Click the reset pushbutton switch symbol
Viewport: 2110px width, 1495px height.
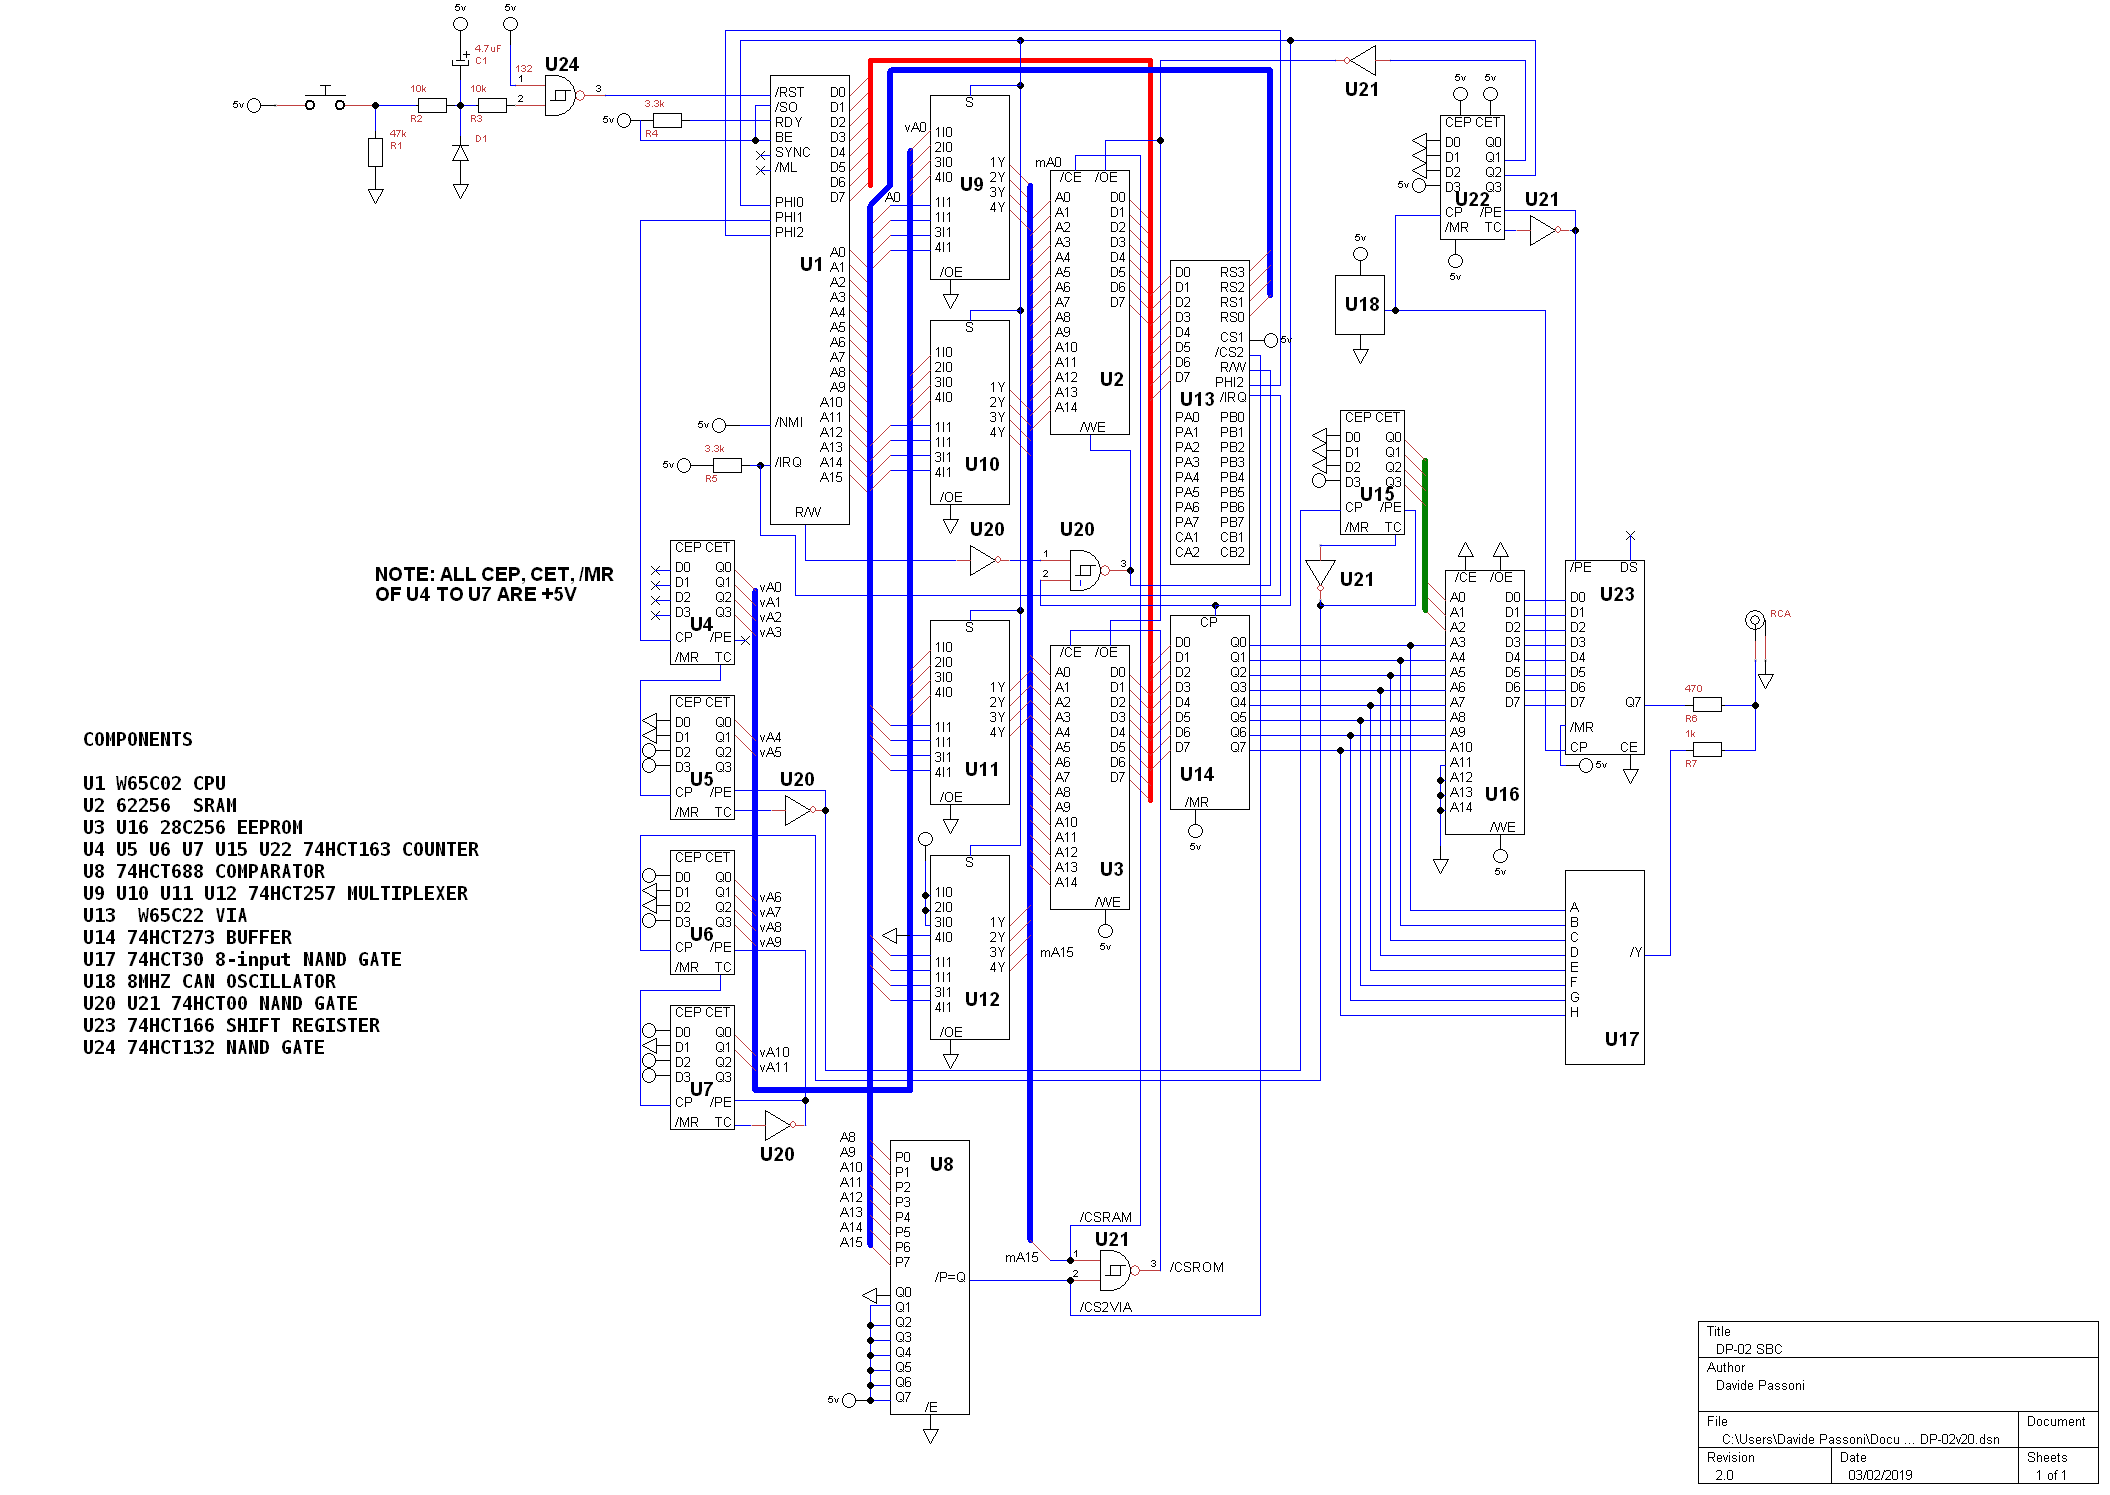pyautogui.click(x=325, y=102)
